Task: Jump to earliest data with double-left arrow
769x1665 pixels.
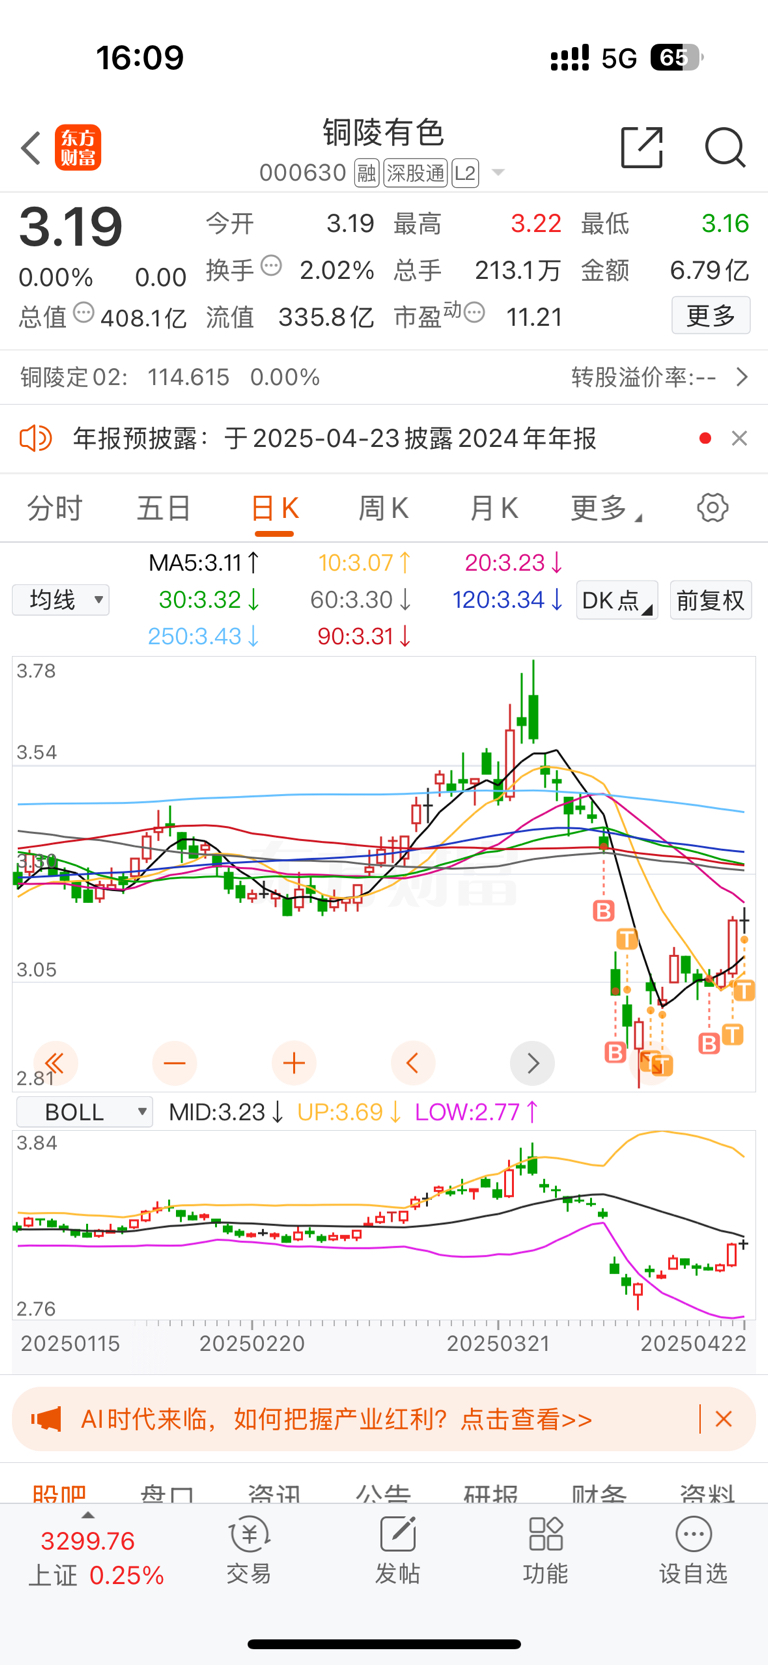Action: [x=55, y=1063]
